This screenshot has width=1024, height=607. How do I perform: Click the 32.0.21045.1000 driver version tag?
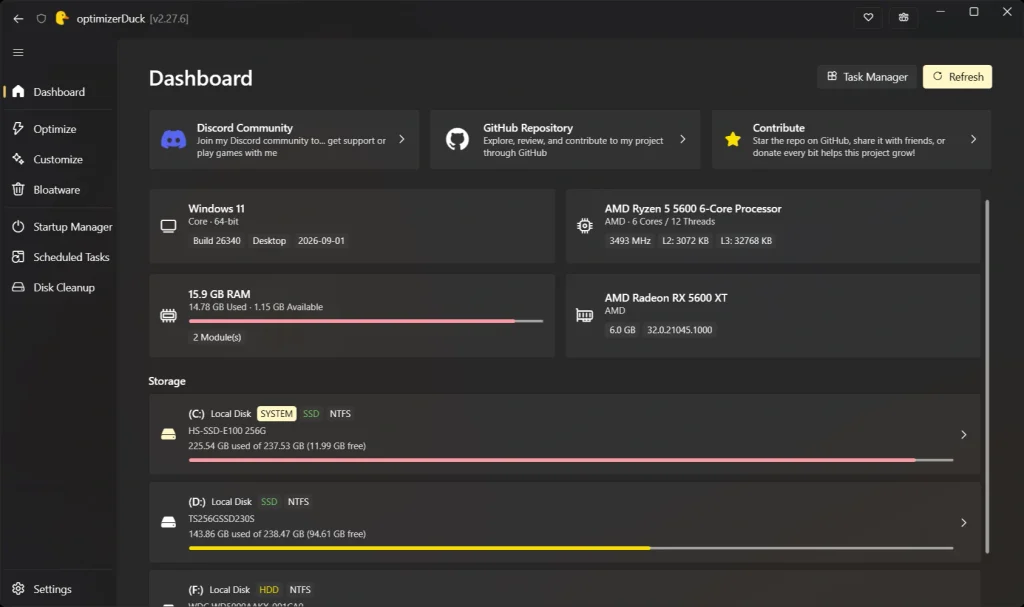coord(679,330)
